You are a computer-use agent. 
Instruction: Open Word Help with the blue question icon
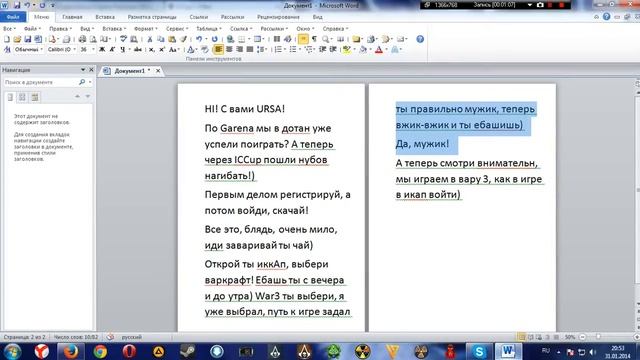point(420,39)
